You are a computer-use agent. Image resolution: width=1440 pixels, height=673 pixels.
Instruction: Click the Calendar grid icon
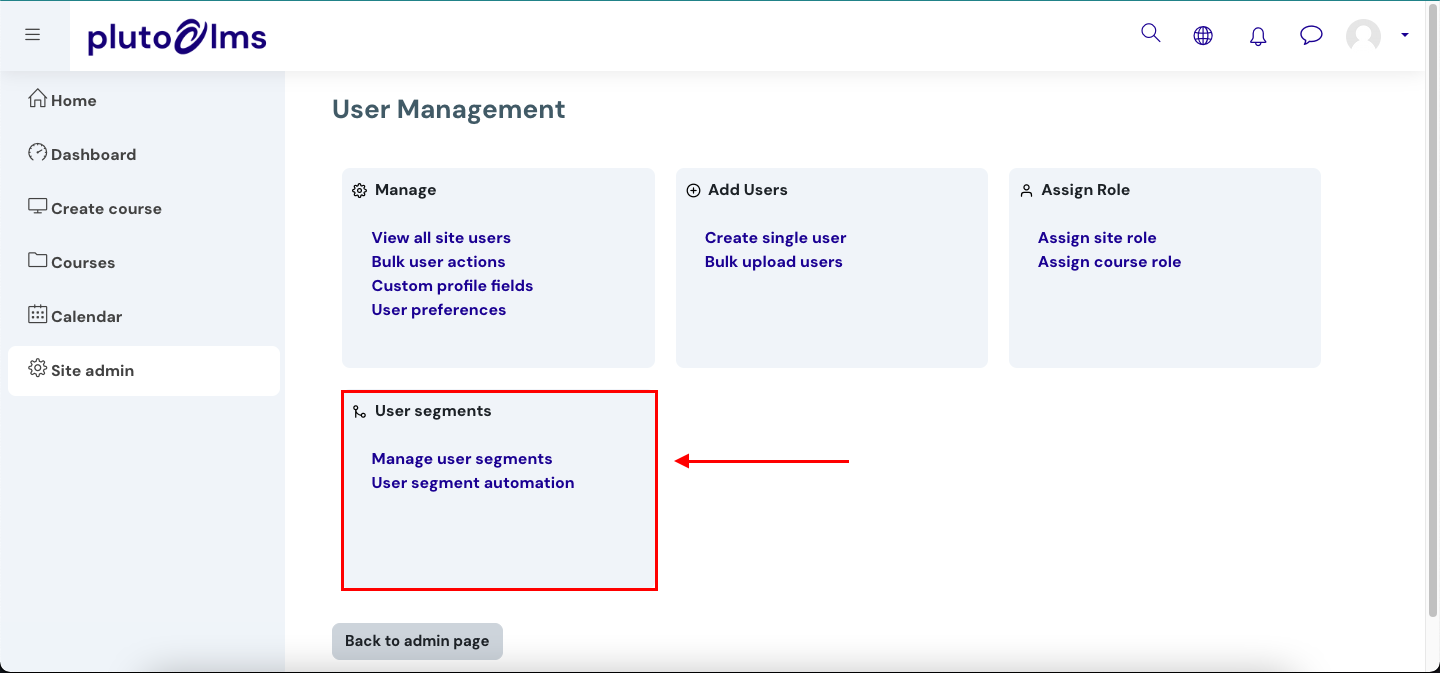point(38,314)
